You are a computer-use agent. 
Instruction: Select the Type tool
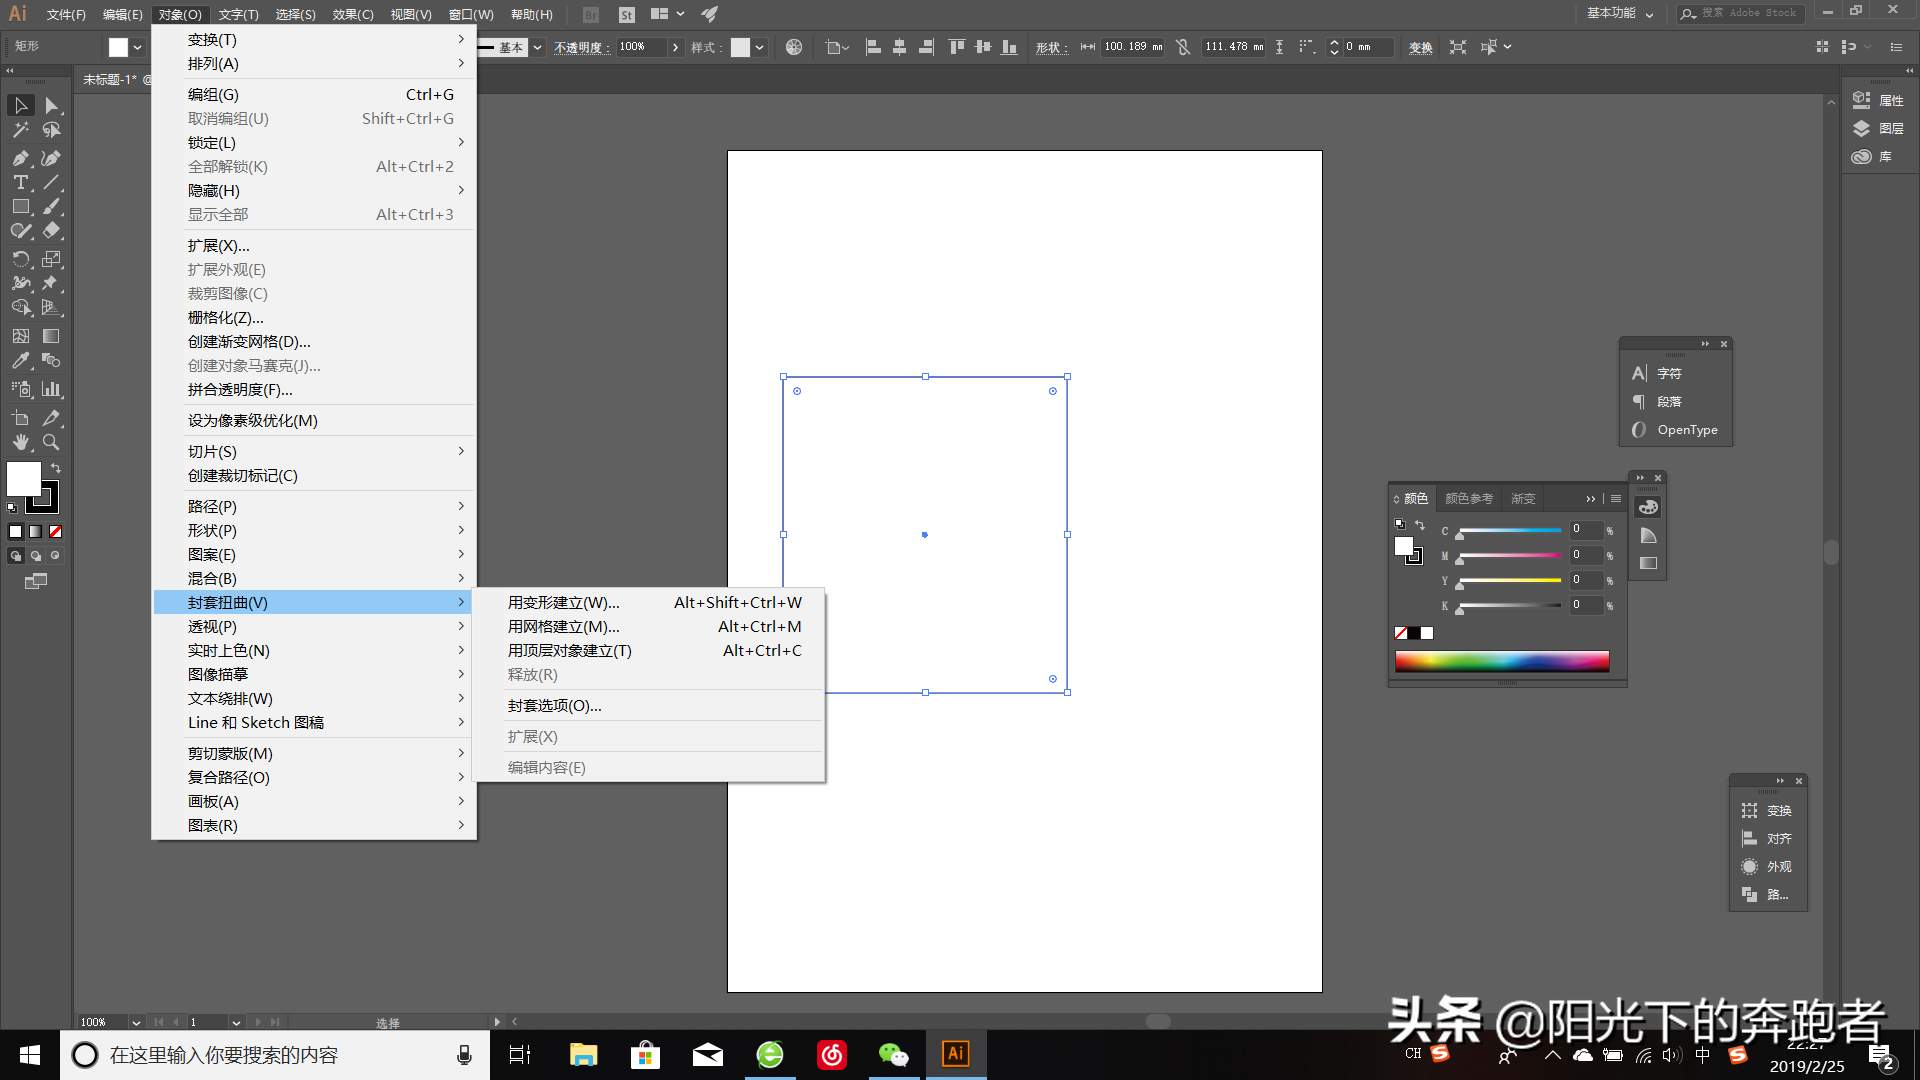click(x=21, y=182)
